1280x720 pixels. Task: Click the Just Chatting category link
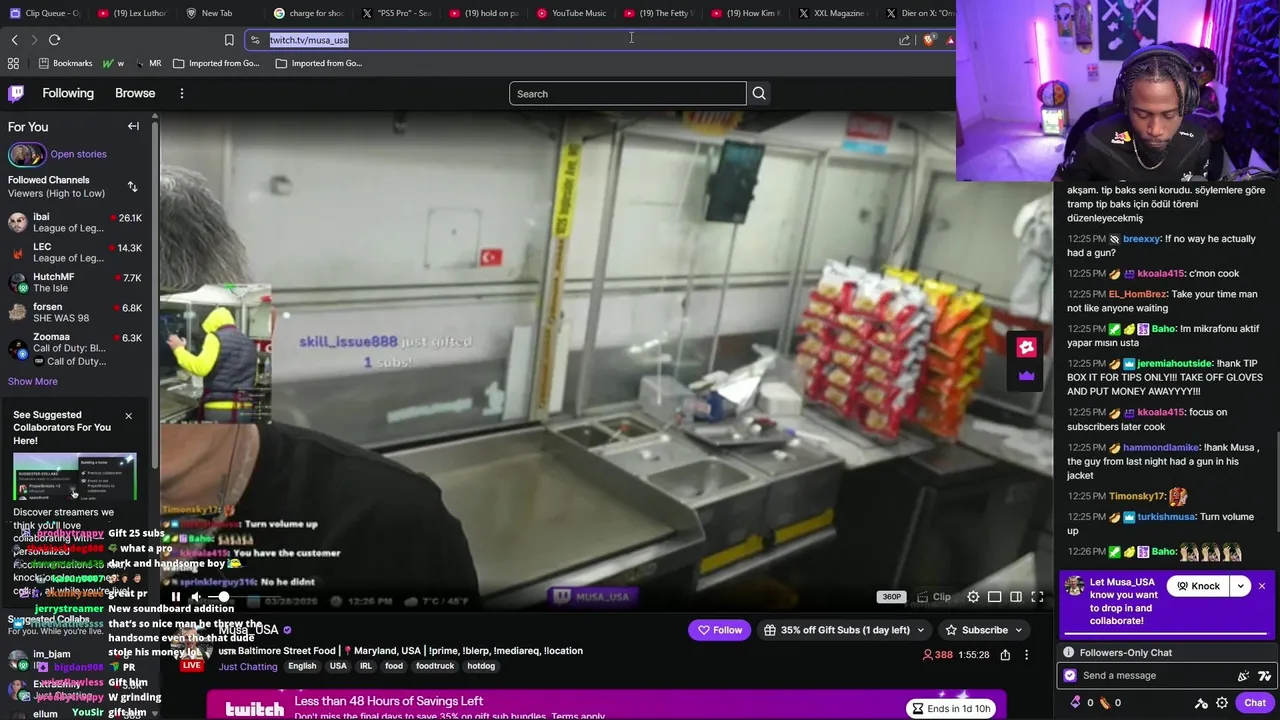(x=248, y=667)
